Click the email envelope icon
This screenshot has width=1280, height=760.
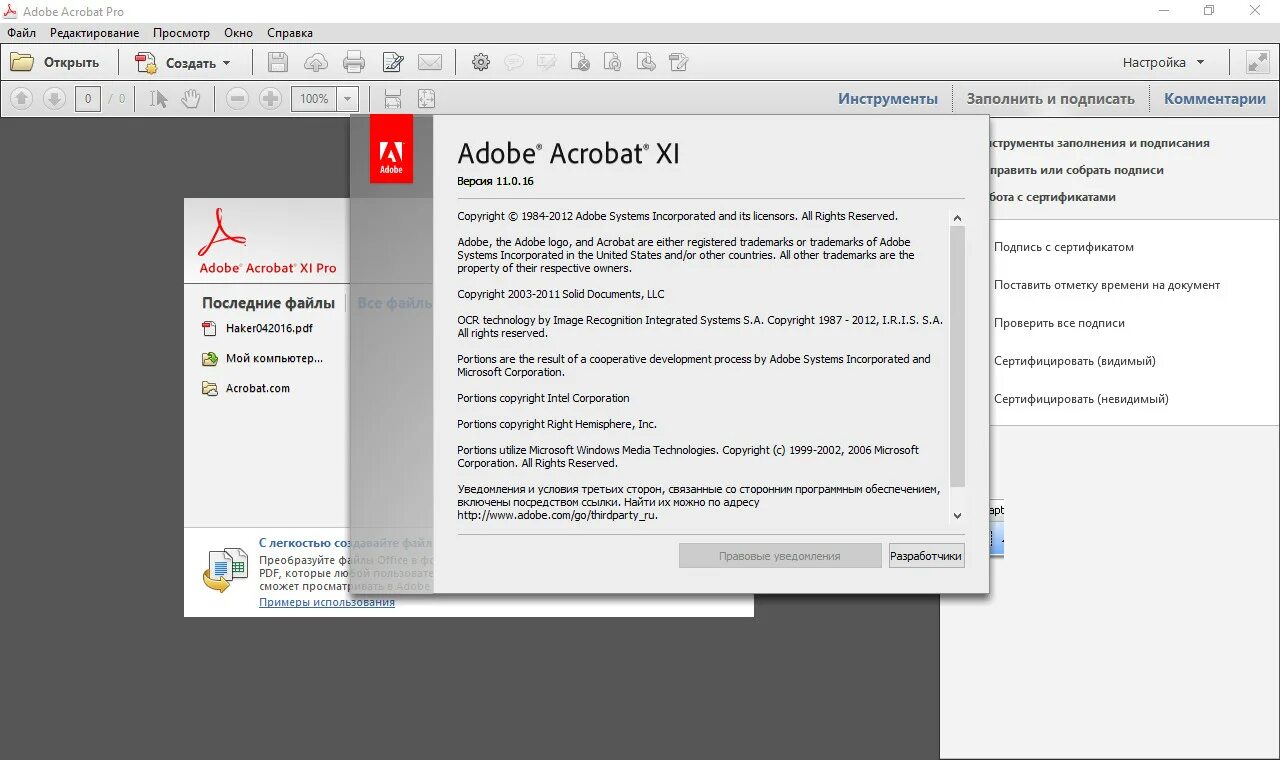pos(430,62)
